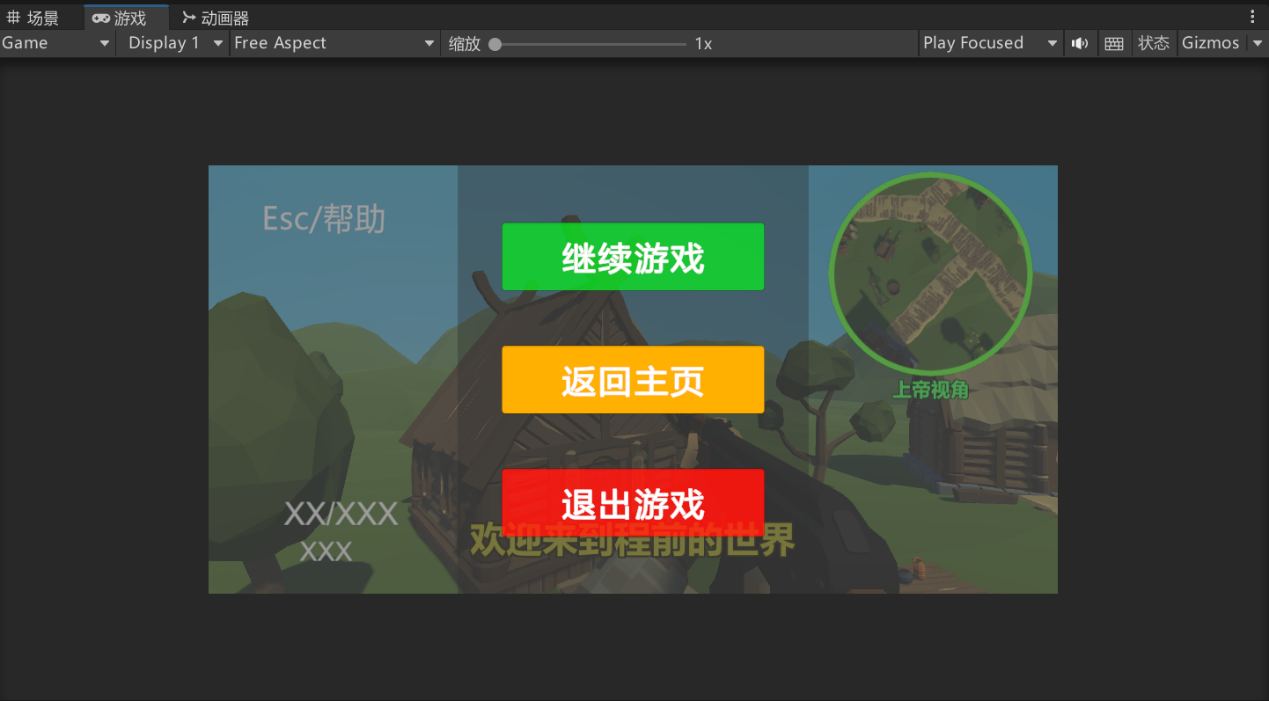Open the 动画器 (Animator) tab
1269x701 pixels.
pos(215,18)
